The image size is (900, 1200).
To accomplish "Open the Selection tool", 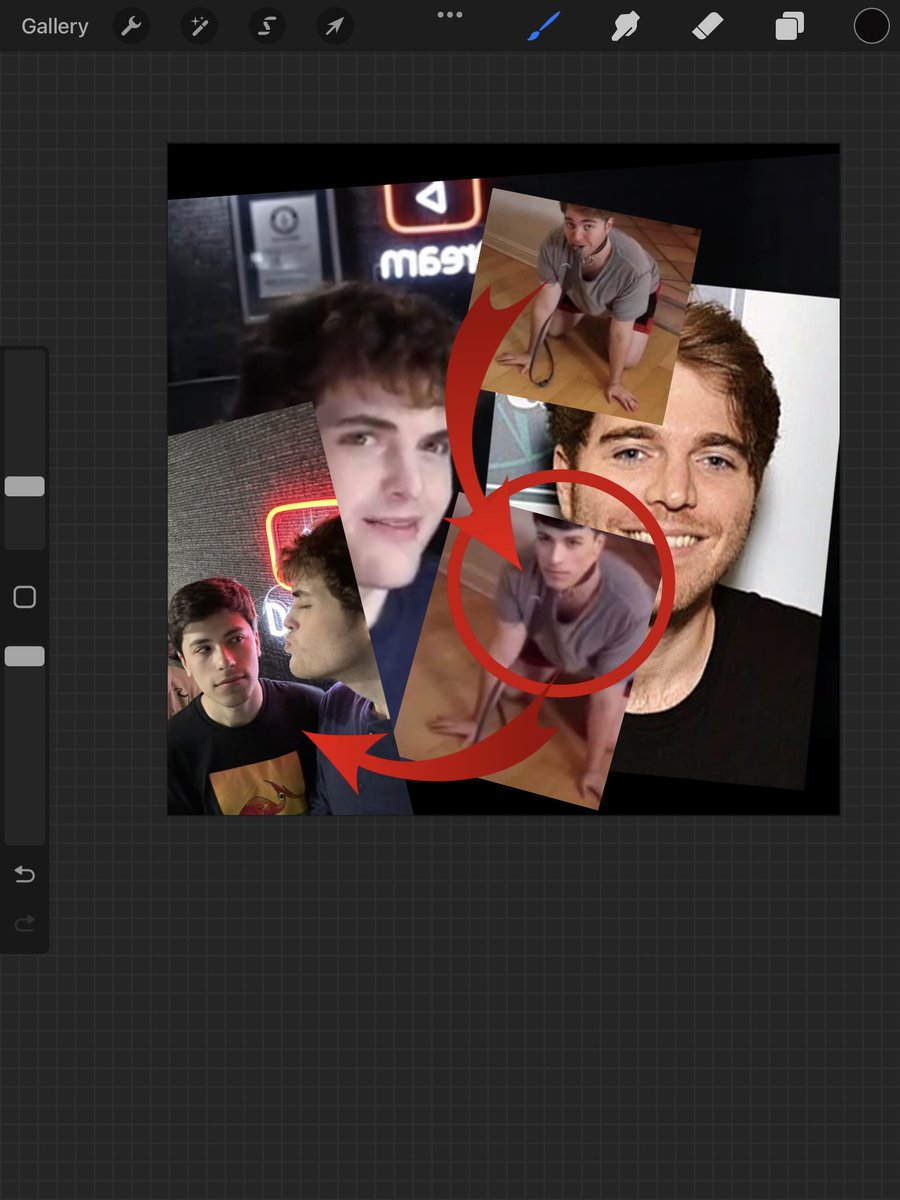I will pos(267,27).
